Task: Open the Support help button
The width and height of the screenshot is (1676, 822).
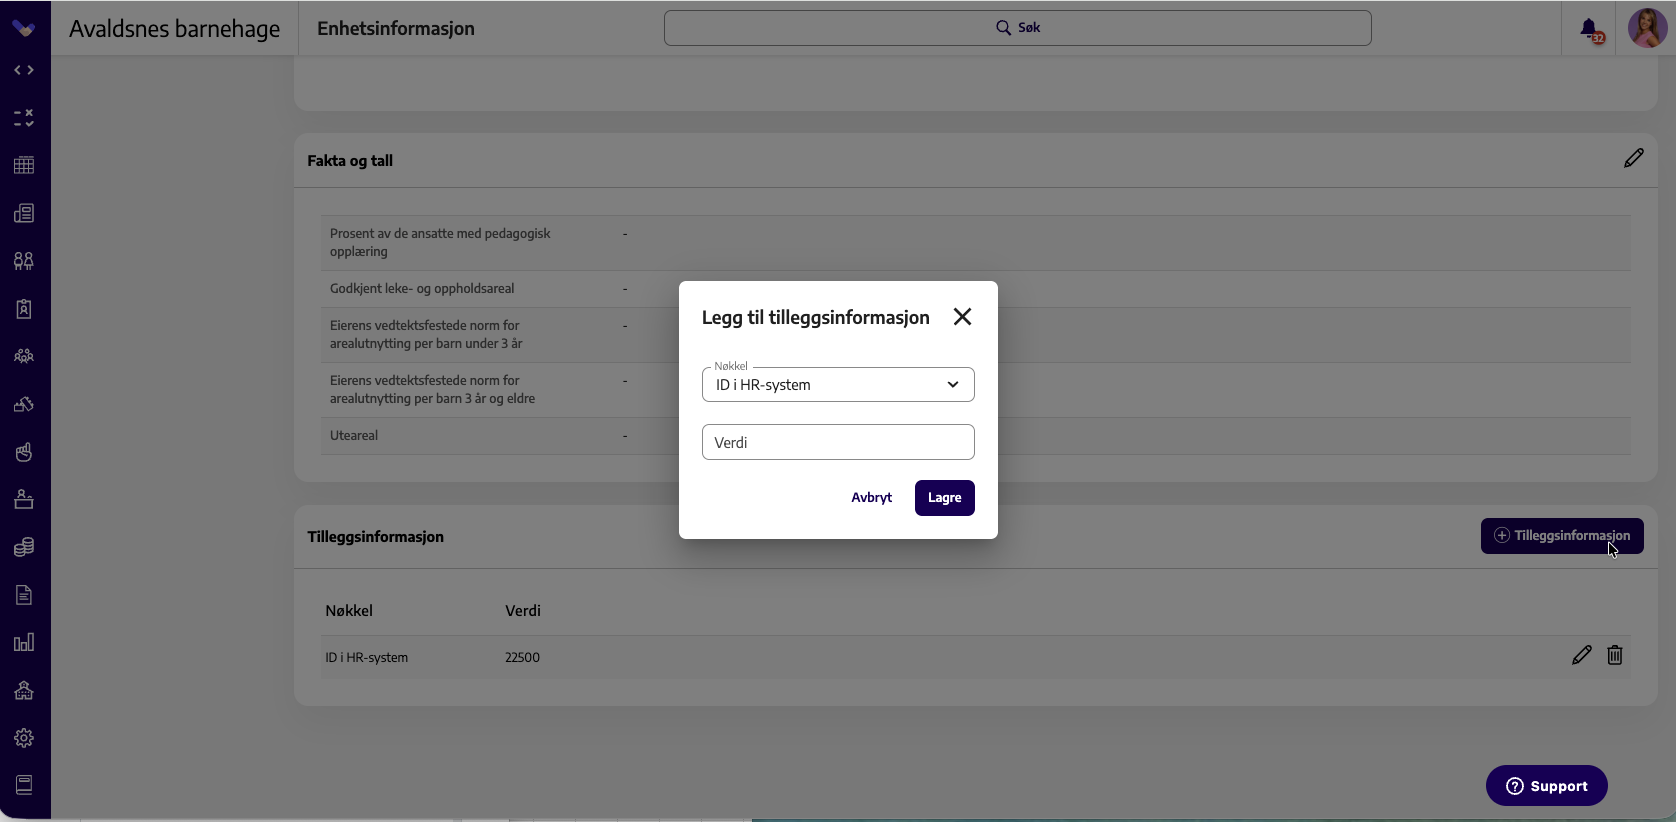Action: (1546, 786)
